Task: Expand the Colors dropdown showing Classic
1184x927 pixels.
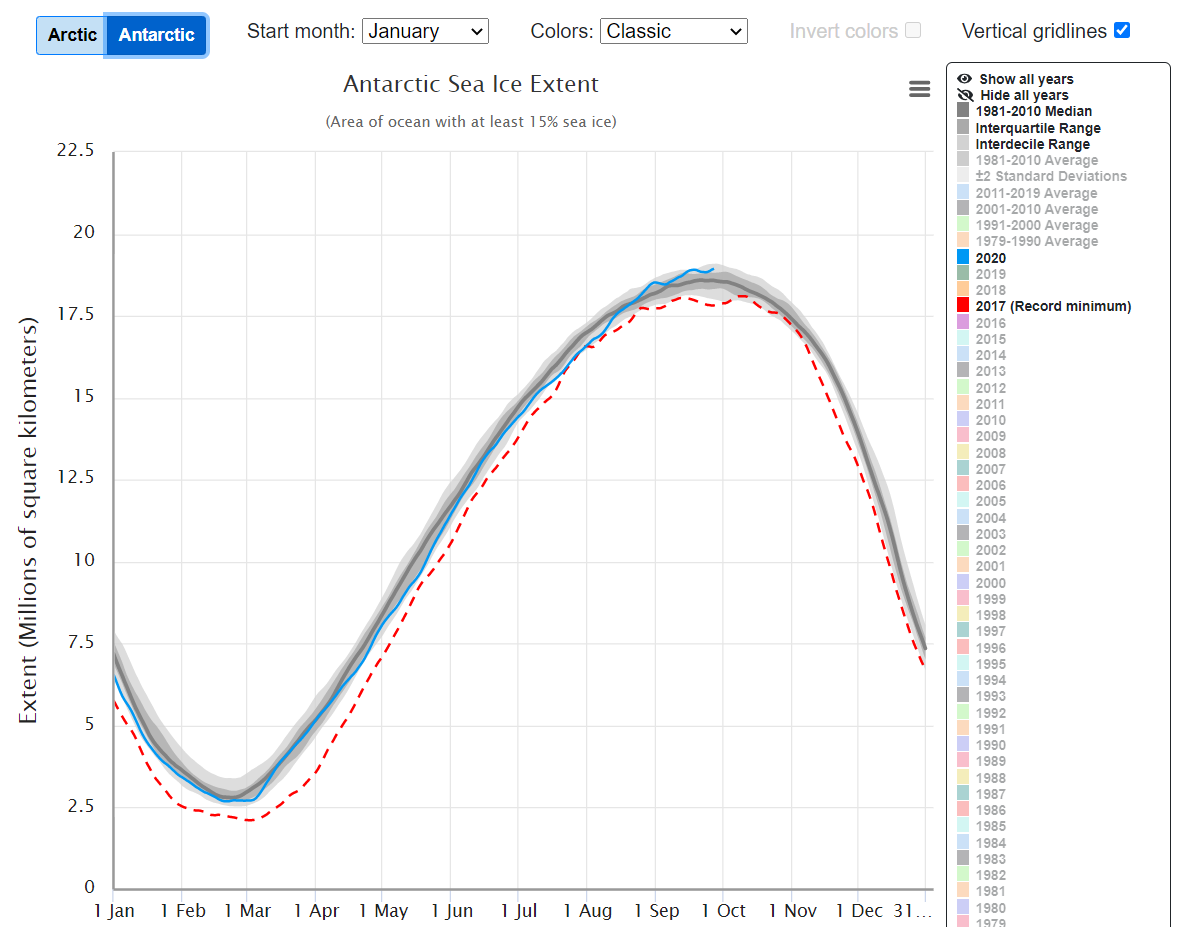Action: (x=673, y=31)
